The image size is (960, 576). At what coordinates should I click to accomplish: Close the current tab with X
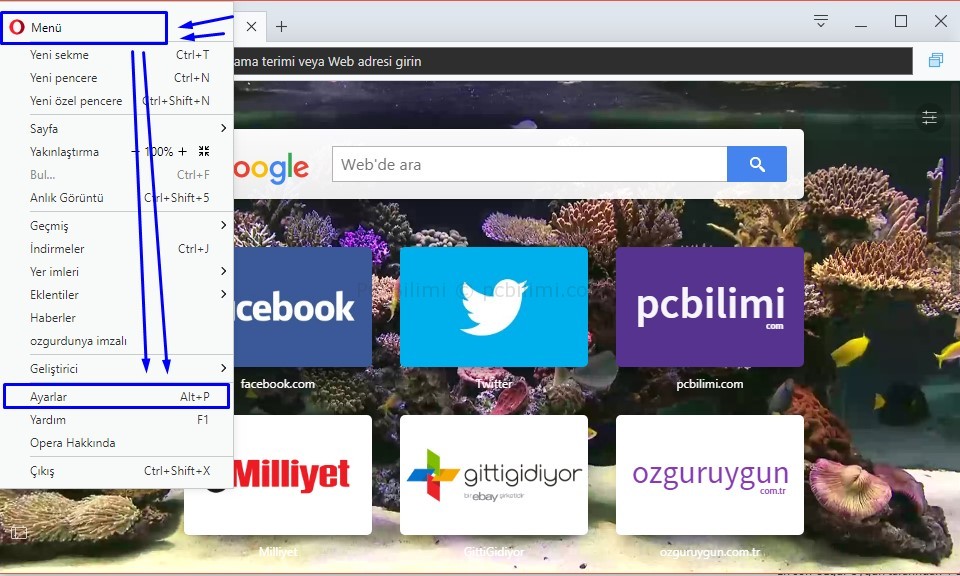coord(251,26)
